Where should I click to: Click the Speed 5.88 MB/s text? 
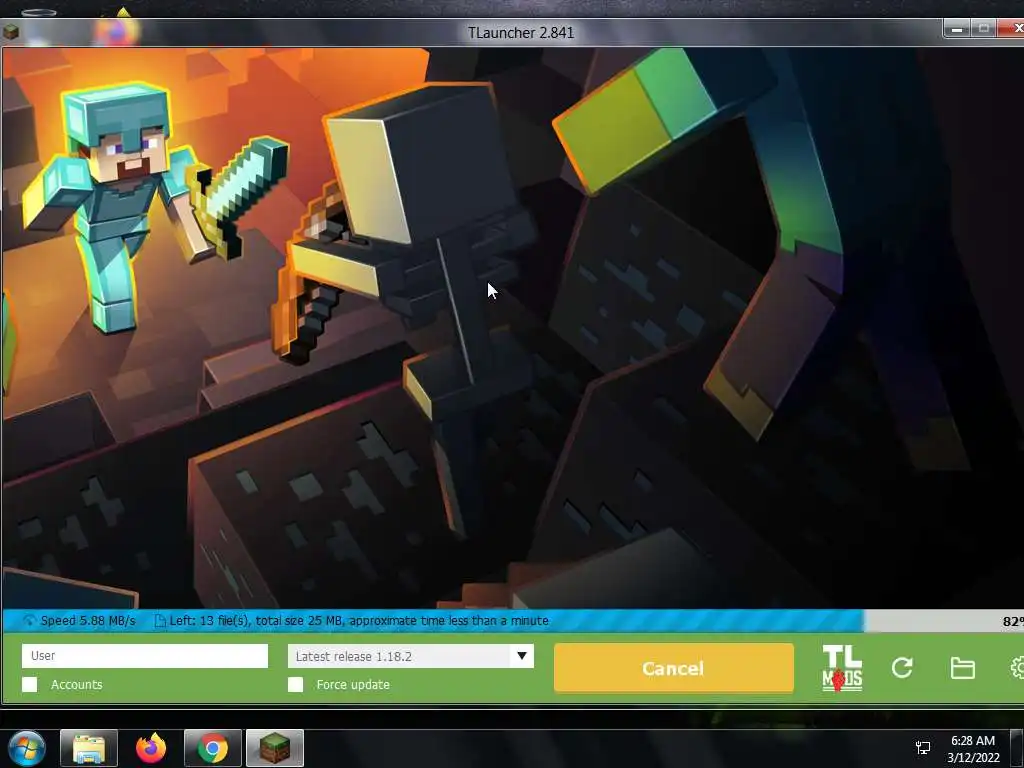point(88,621)
